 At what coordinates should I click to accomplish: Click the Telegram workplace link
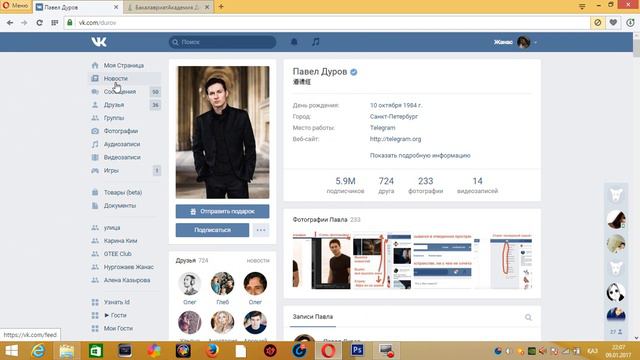(x=382, y=128)
